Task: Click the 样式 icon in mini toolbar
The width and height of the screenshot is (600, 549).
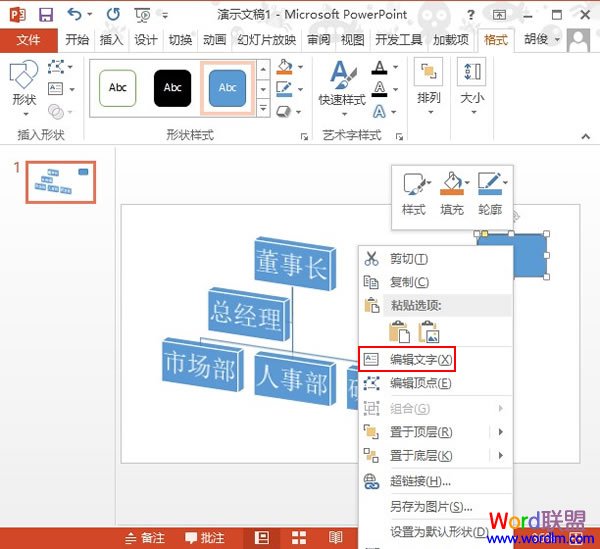Action: click(x=414, y=194)
